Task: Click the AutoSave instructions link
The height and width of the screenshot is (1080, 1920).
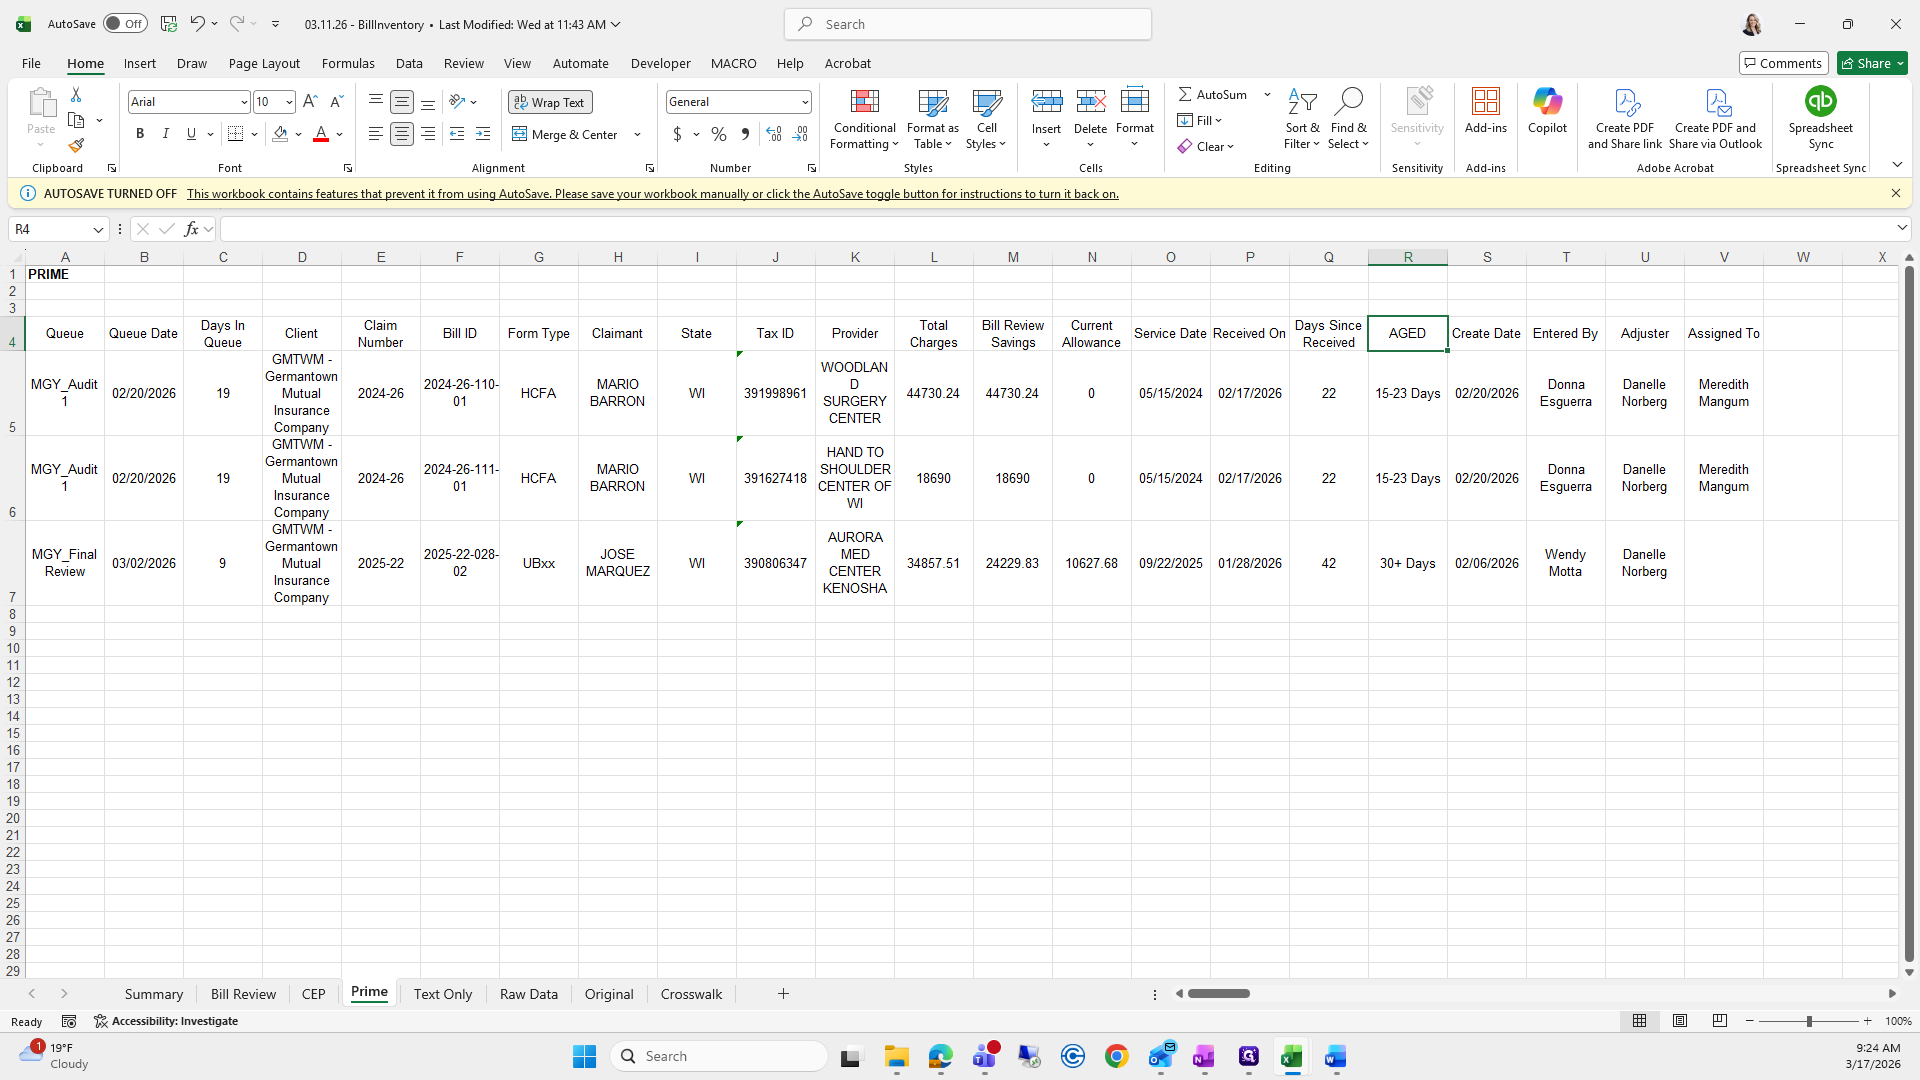Action: coord(652,194)
